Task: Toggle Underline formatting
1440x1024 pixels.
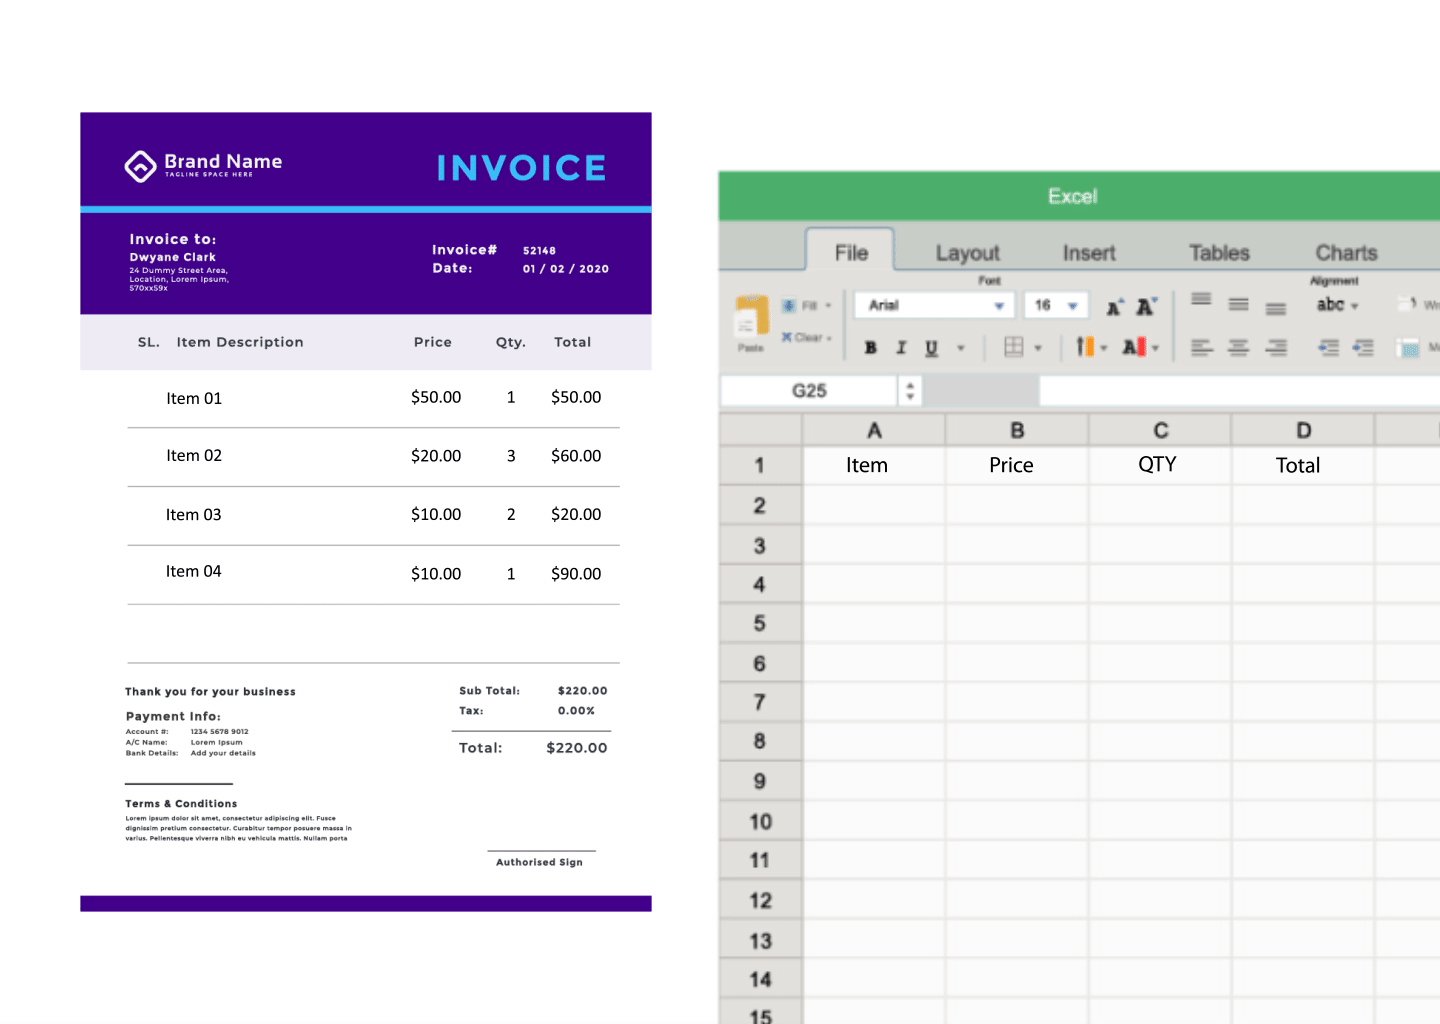Action: [x=932, y=348]
